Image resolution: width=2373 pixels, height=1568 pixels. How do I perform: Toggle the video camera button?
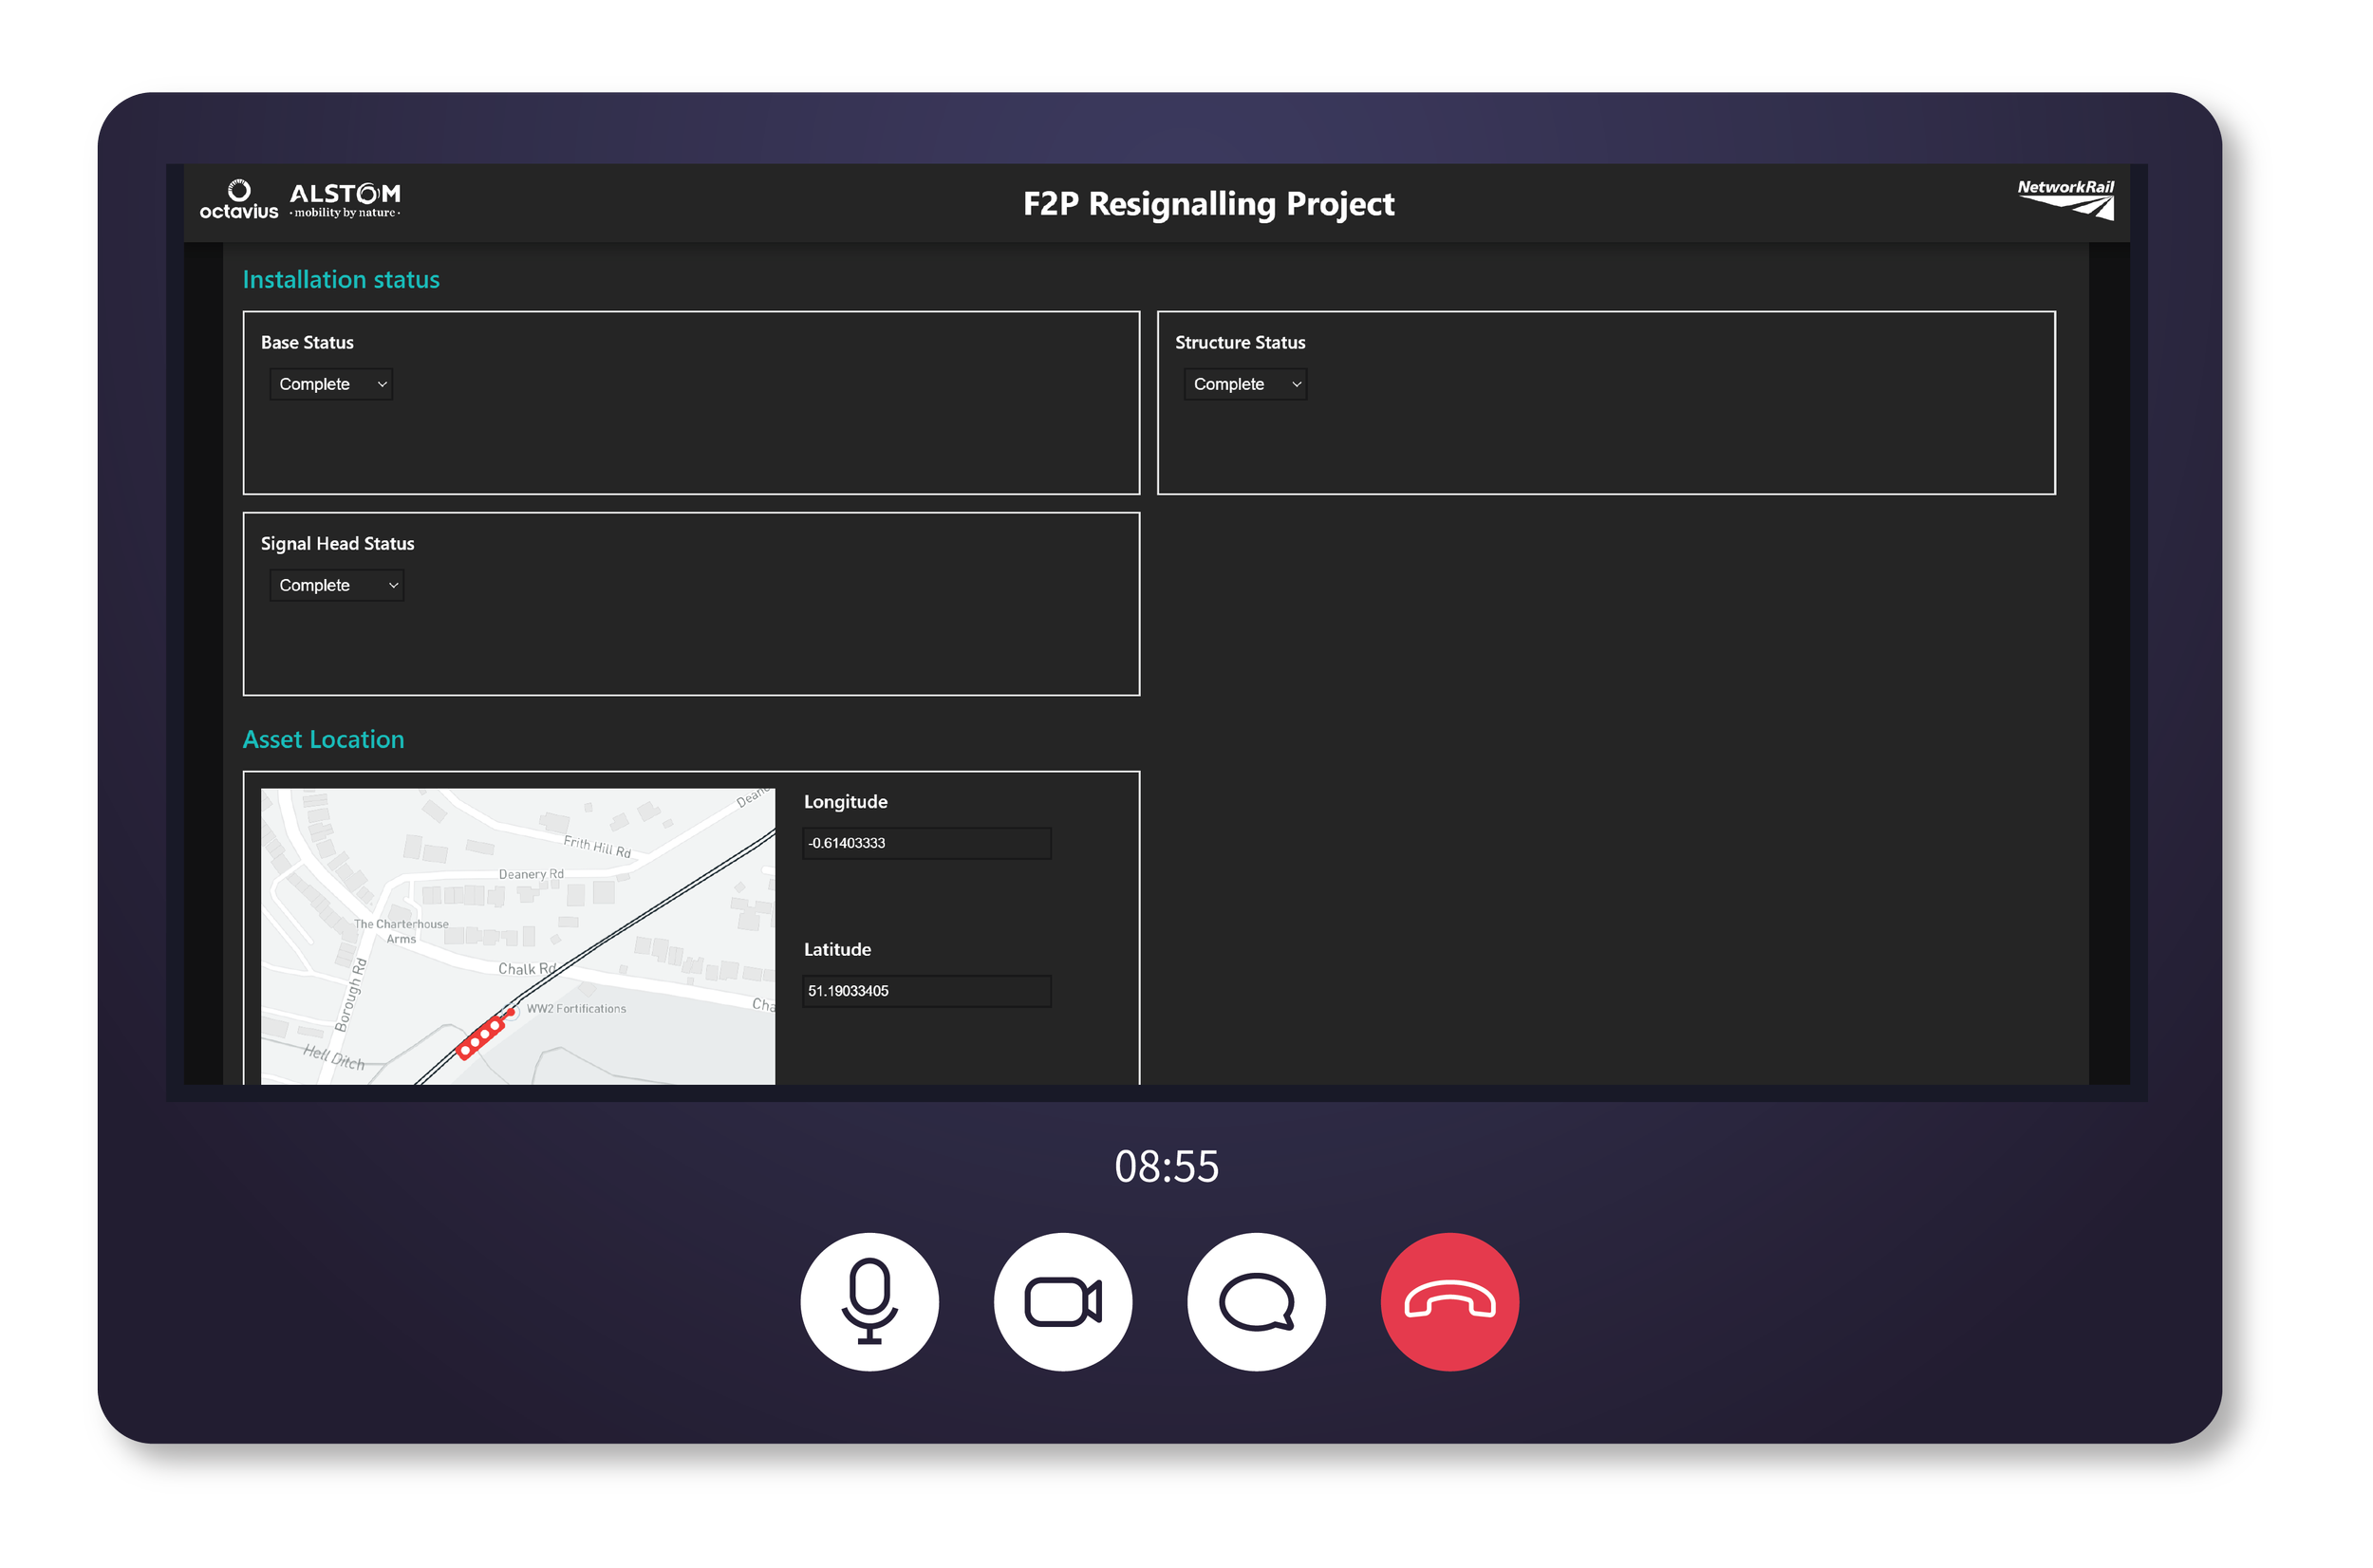pyautogui.click(x=1062, y=1301)
